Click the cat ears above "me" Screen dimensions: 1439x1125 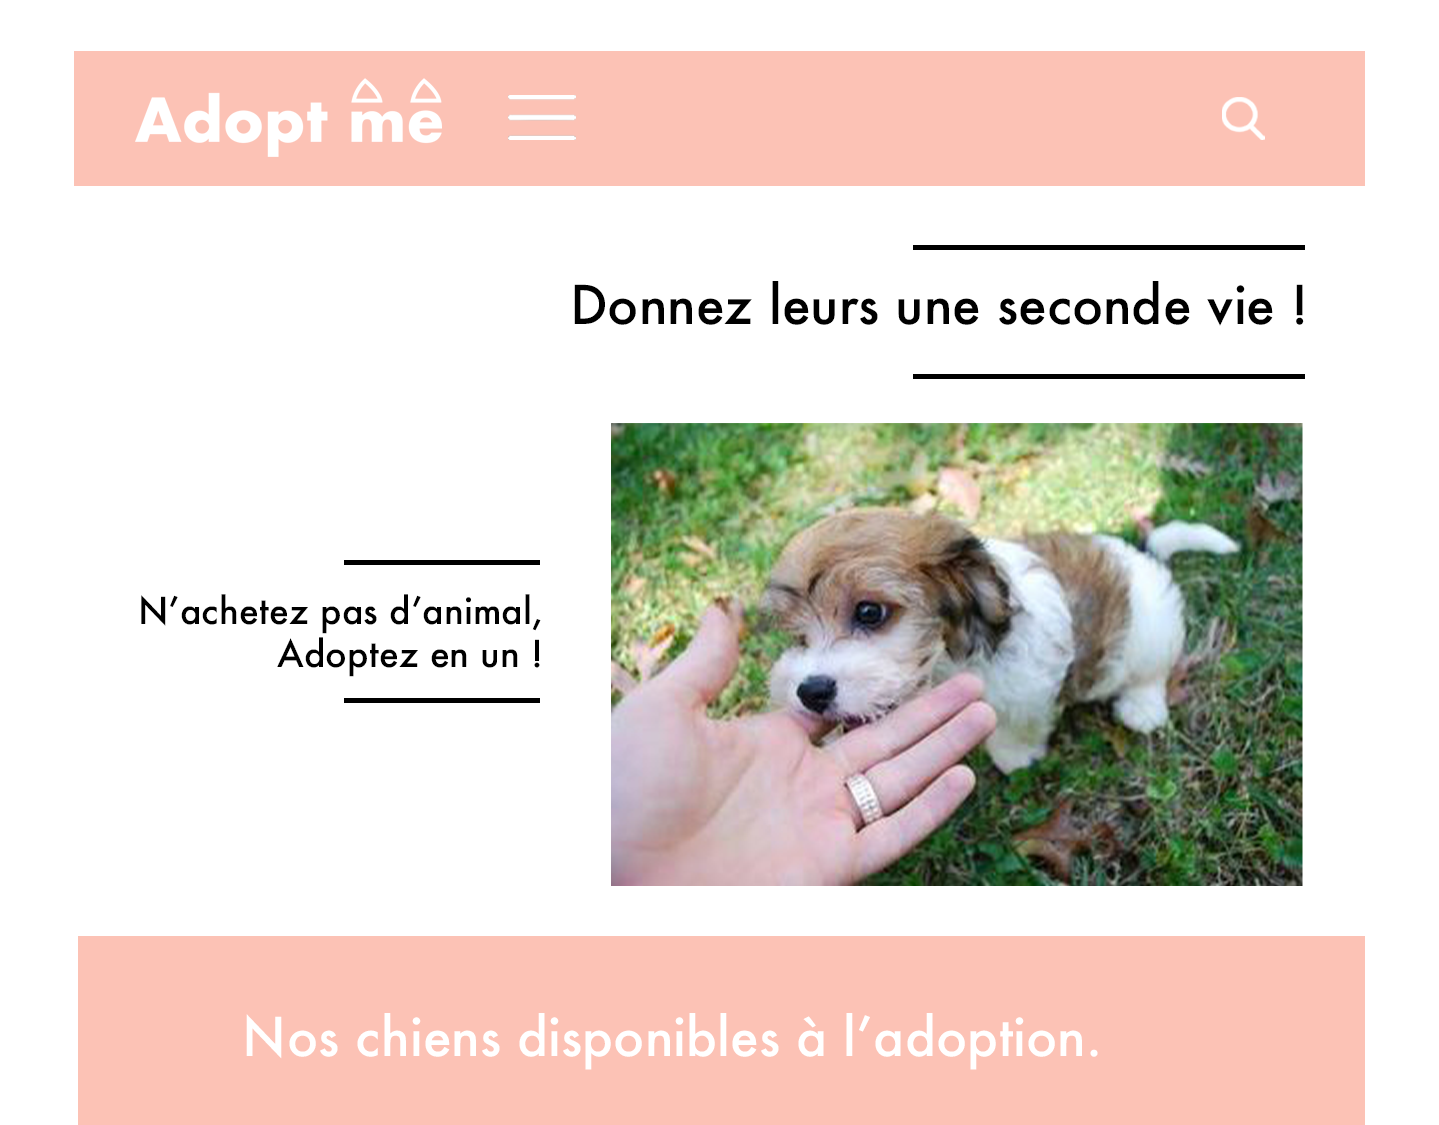pos(397,91)
